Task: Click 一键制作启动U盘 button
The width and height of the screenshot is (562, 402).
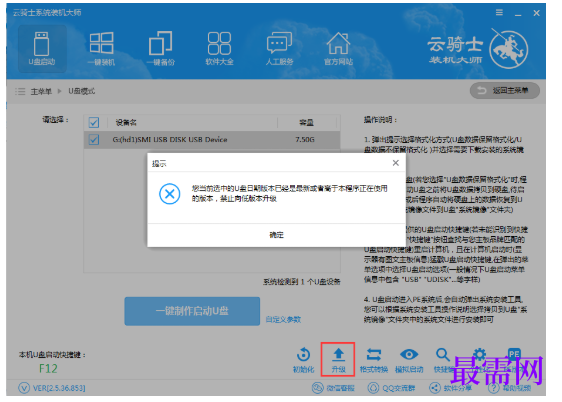Action: click(192, 311)
